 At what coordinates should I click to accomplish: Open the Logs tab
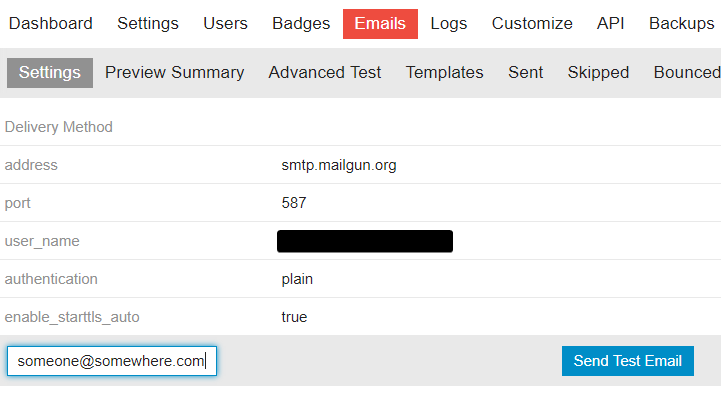pos(449,23)
